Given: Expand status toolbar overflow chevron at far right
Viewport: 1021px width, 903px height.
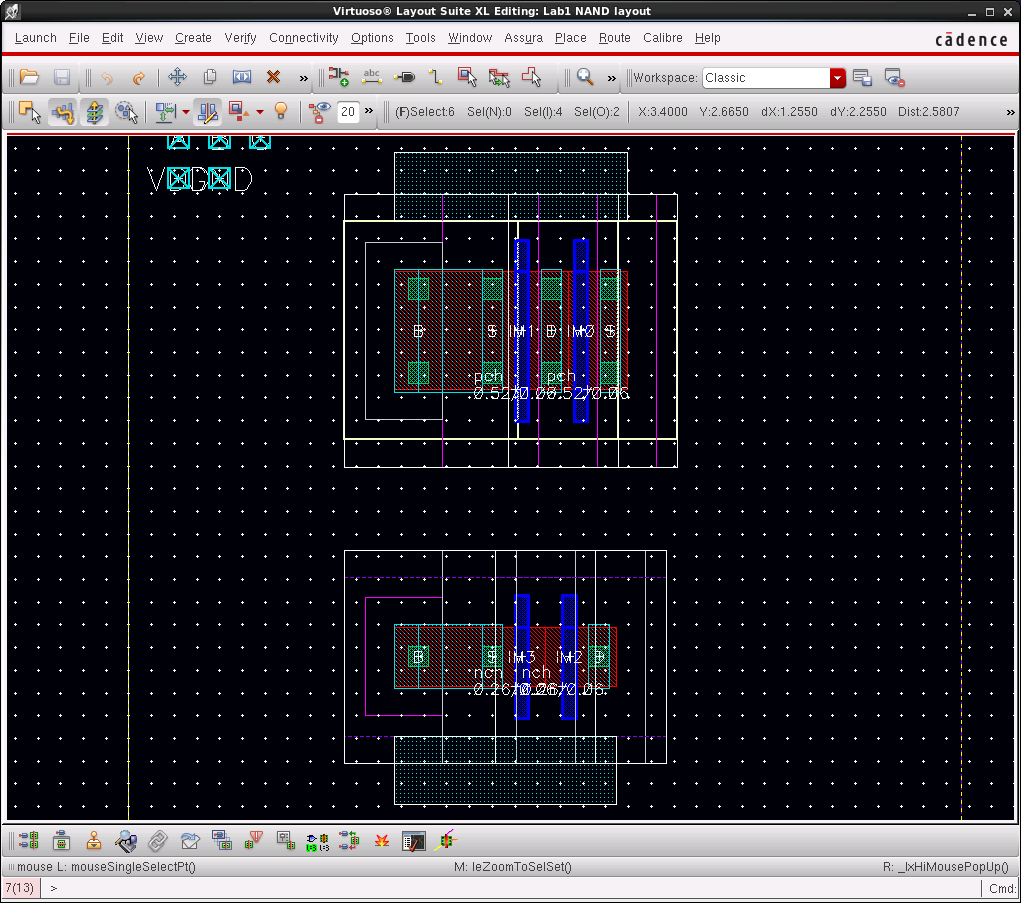Looking at the screenshot, I should pyautogui.click(x=1010, y=112).
